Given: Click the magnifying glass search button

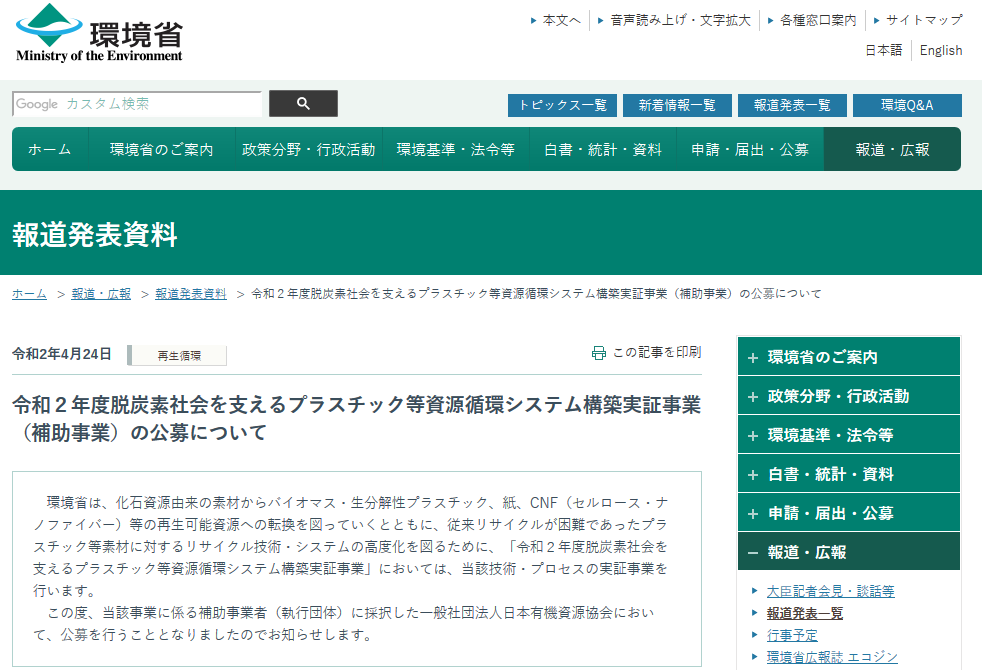Looking at the screenshot, I should 303,104.
